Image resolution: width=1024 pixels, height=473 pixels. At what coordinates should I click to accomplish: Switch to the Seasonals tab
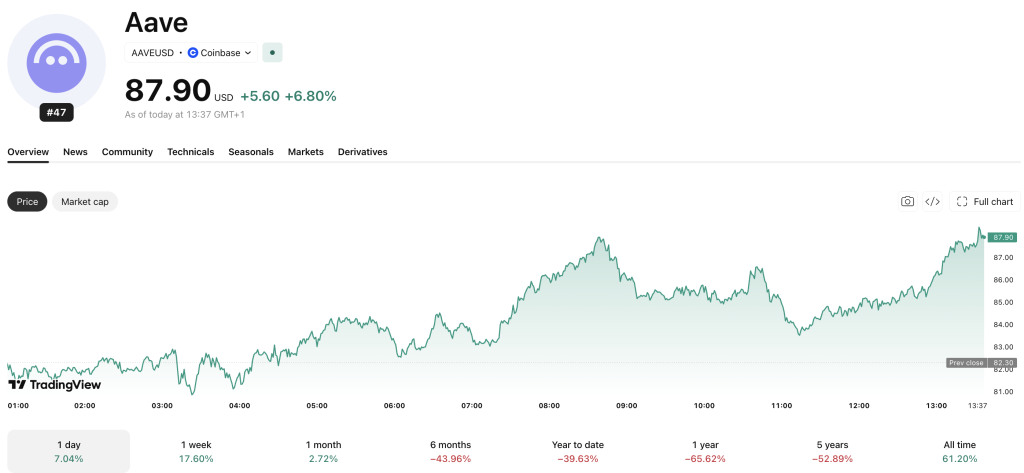tap(251, 152)
